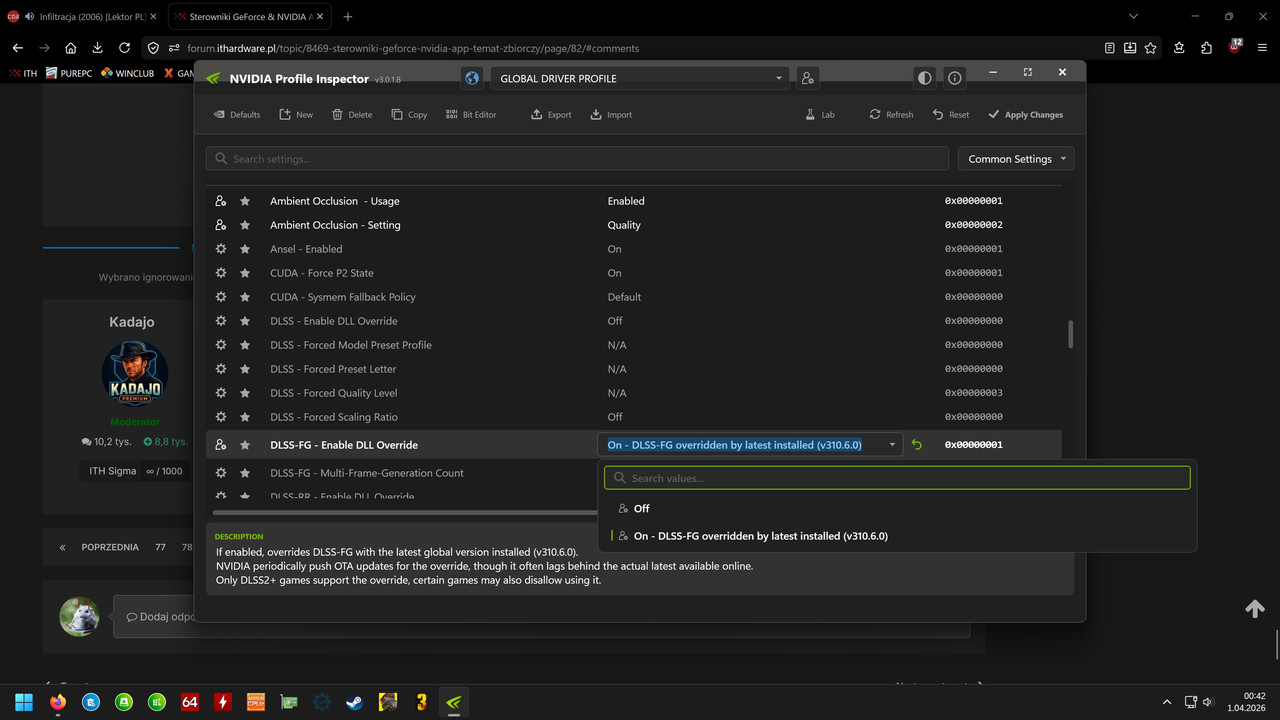
Task: Go to browser home page
Action: coord(70,48)
